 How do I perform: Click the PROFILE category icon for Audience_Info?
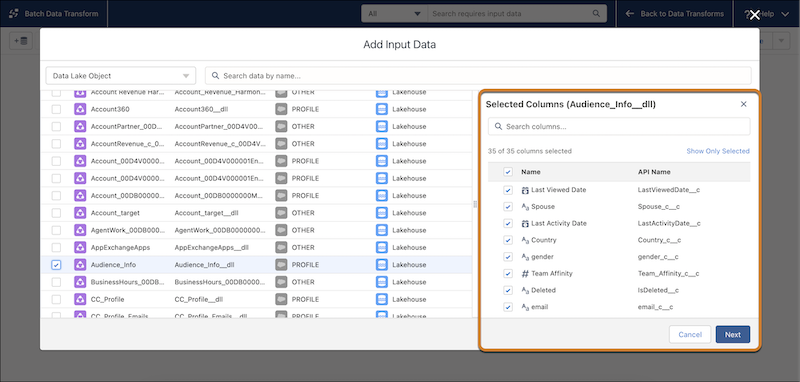pos(281,265)
